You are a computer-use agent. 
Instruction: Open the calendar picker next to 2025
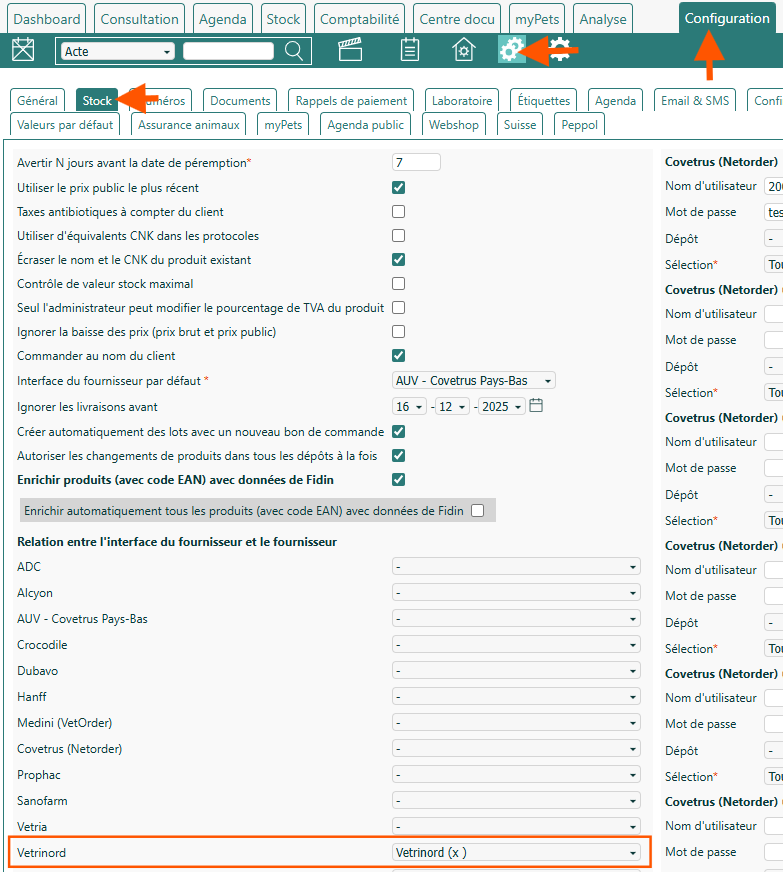pos(536,406)
